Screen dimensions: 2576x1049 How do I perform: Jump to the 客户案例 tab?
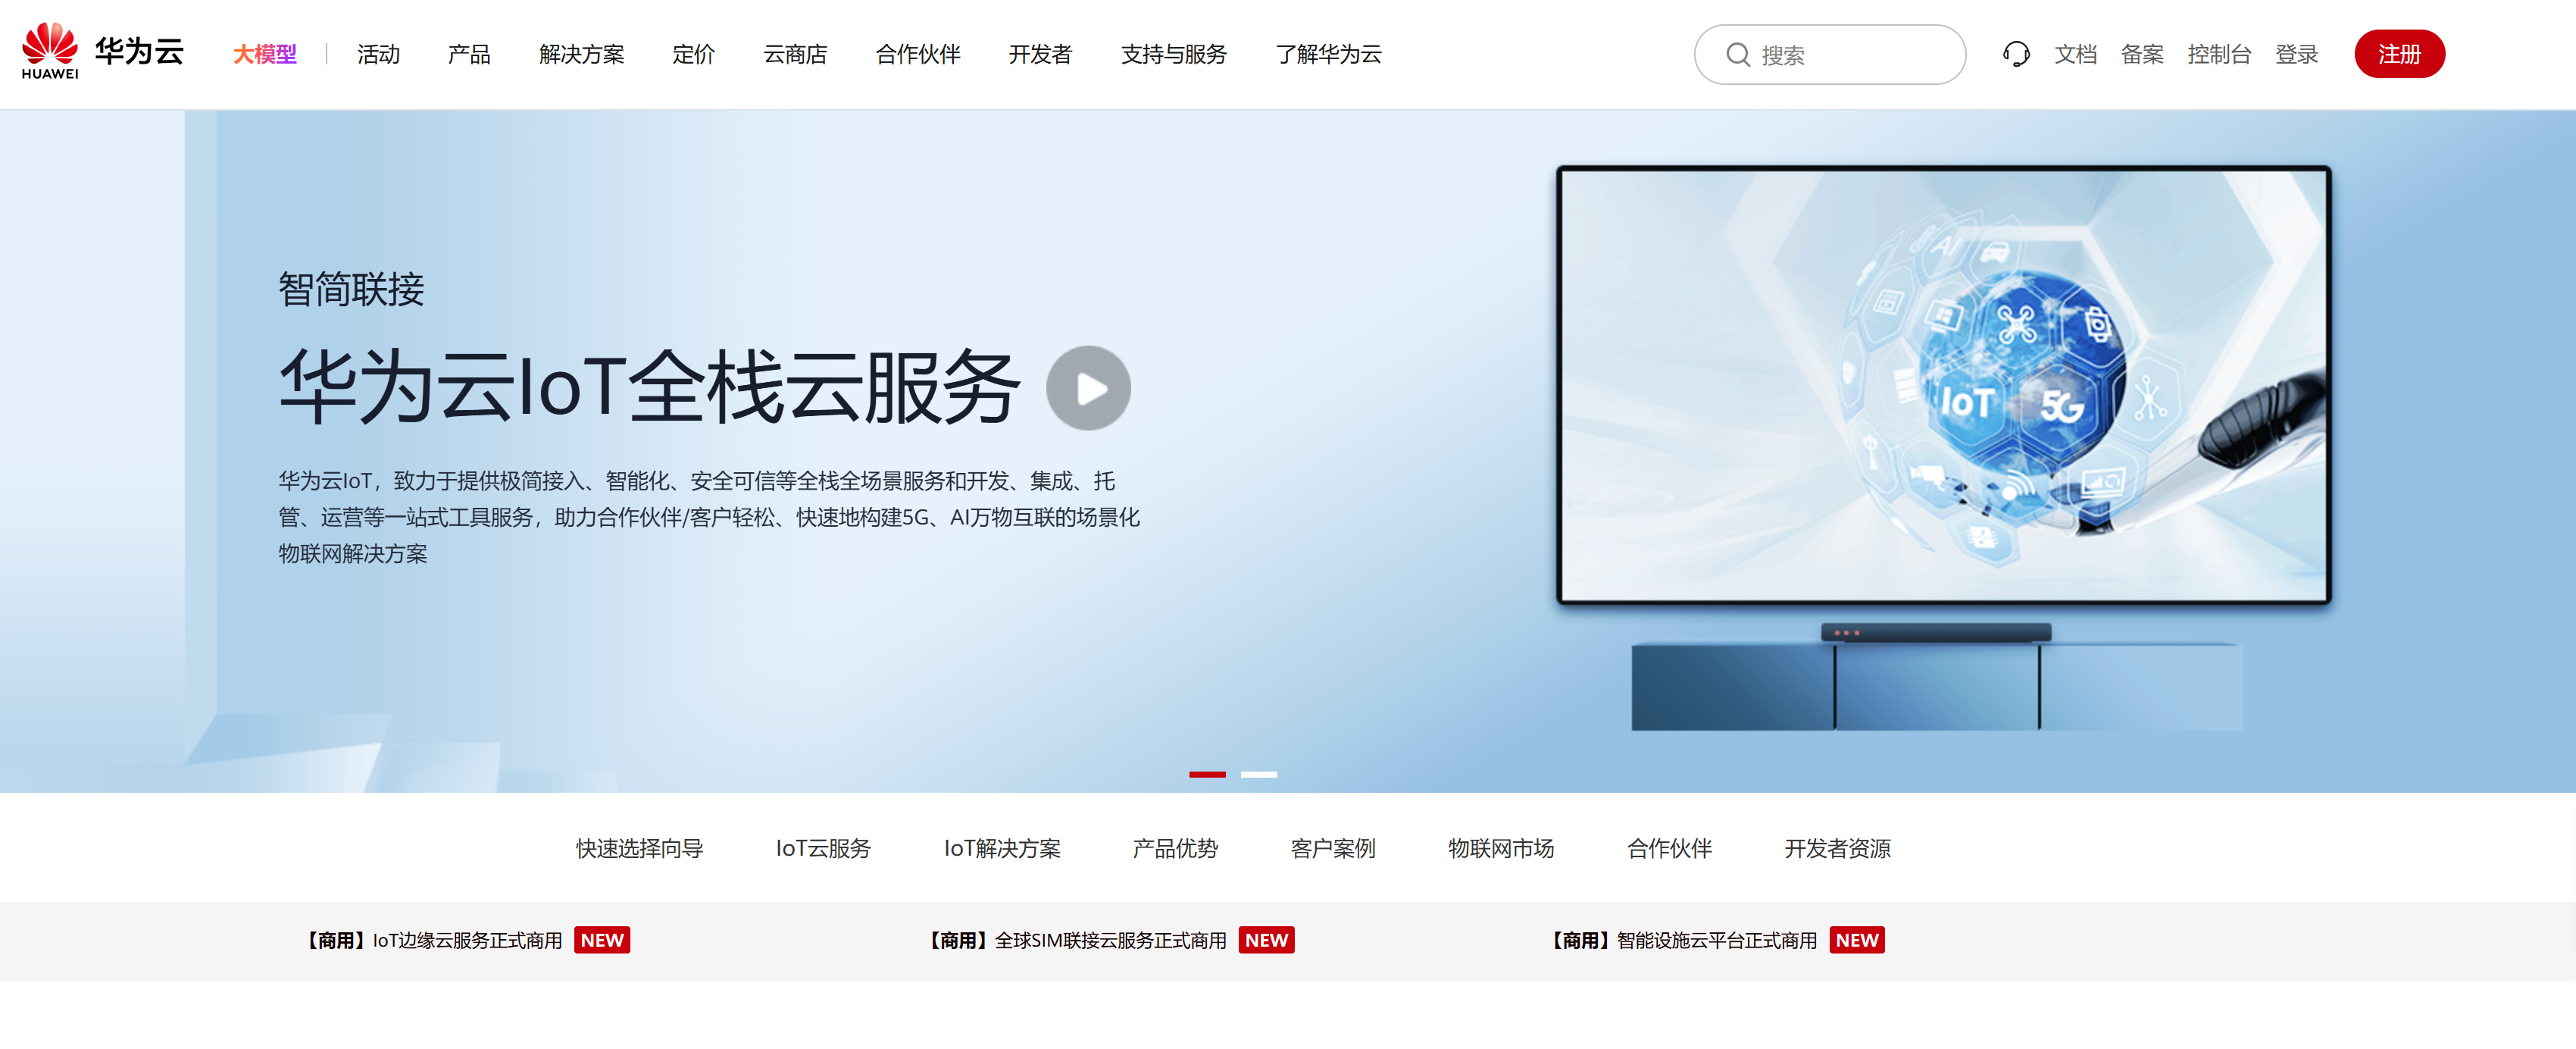1332,848
